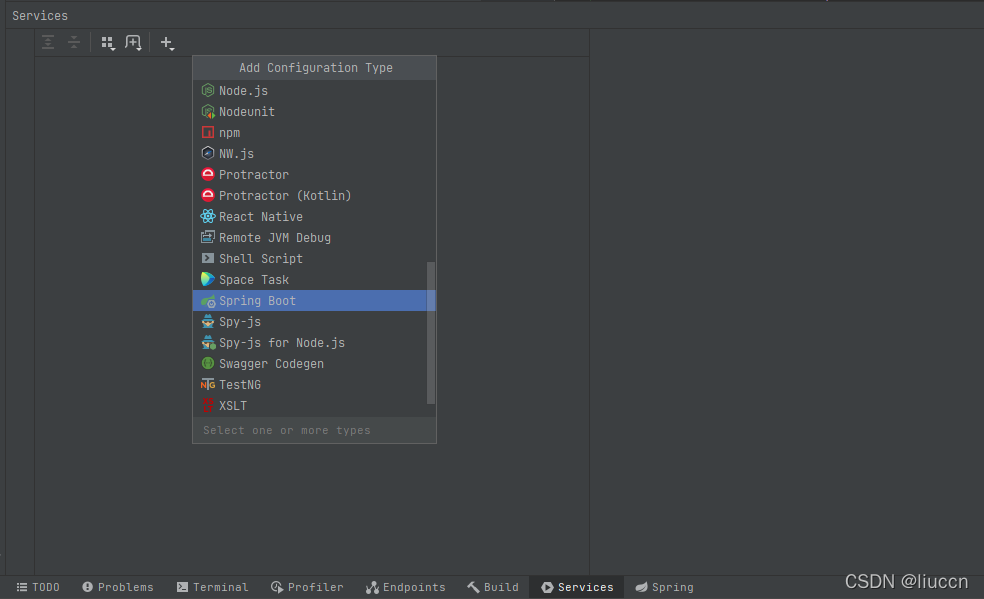
Task: Open the TODO tool window tab
Action: click(38, 587)
